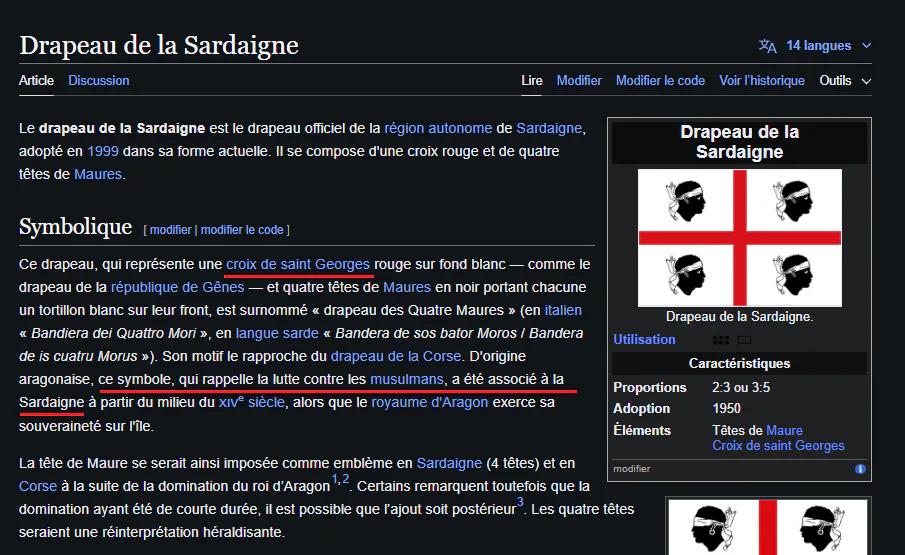905x555 pixels.
Task: Follow the royaume d'Aragon link
Action: (x=429, y=402)
